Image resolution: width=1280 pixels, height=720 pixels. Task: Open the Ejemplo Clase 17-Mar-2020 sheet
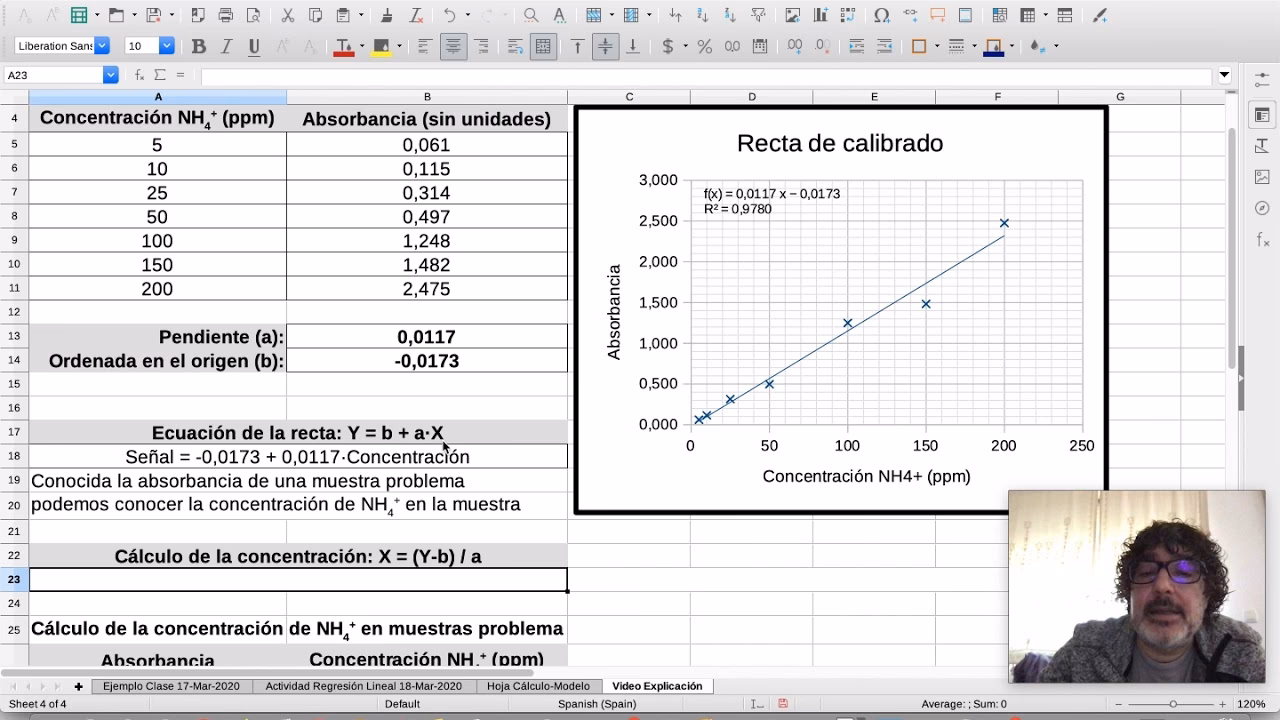(x=170, y=686)
